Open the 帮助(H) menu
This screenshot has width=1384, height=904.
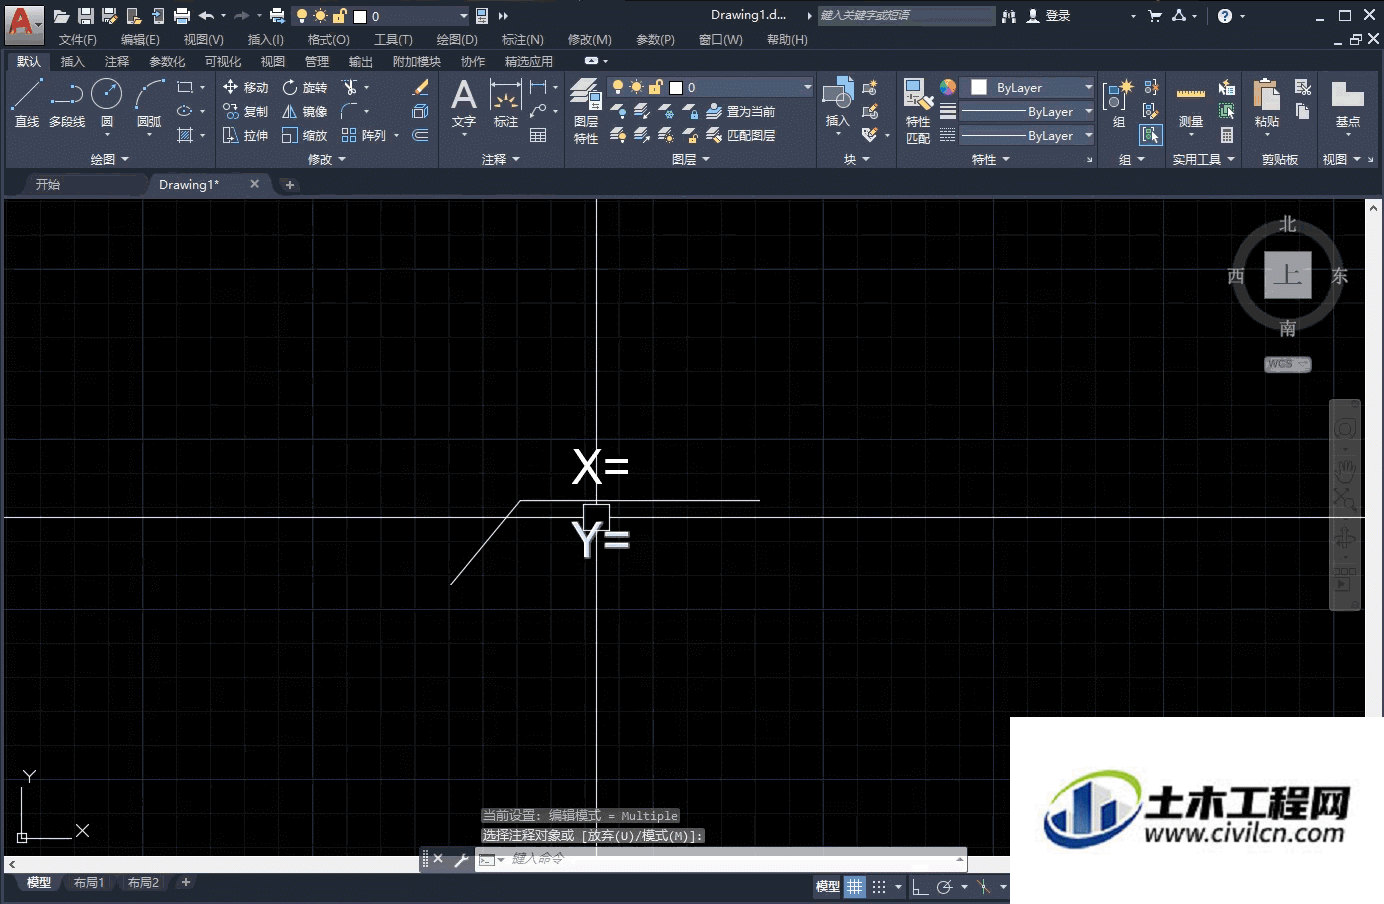click(787, 40)
